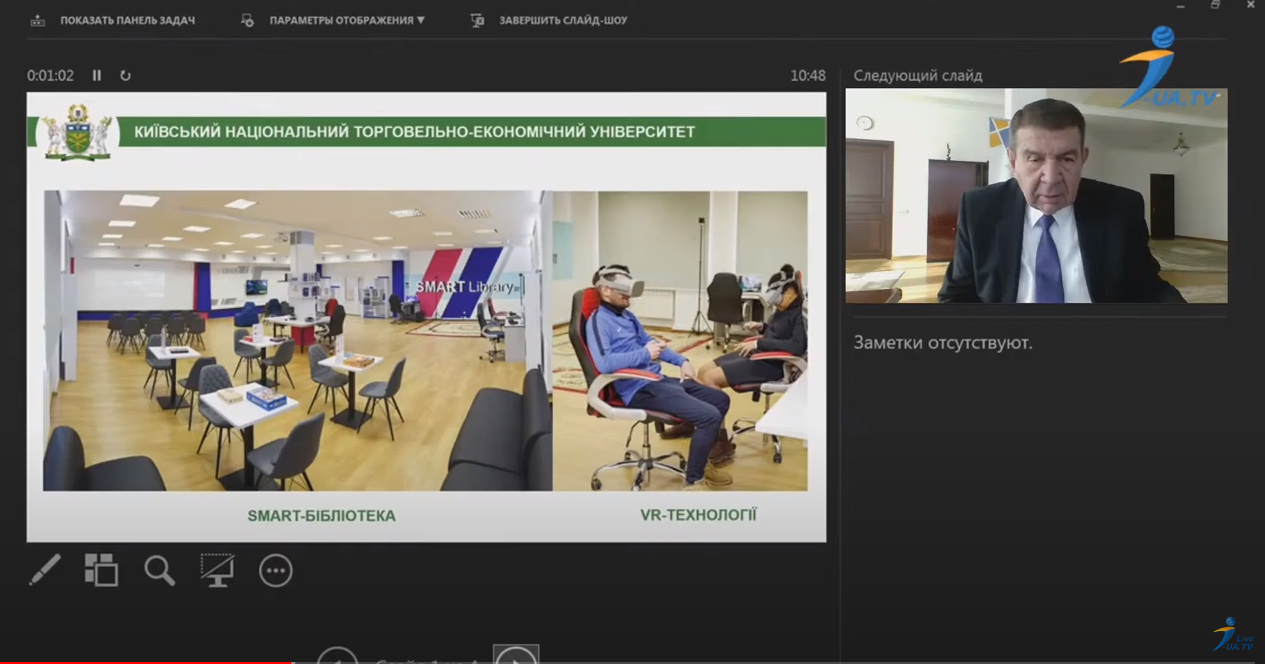
Task: Click the display settings icon
Action: coord(248,20)
